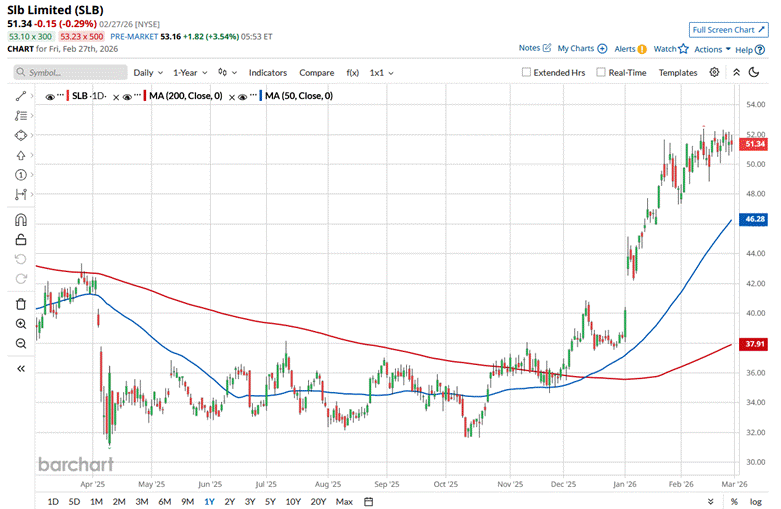Expand the 1-Year period dropdown
Screen dimensions: 781x509
(x=190, y=73)
